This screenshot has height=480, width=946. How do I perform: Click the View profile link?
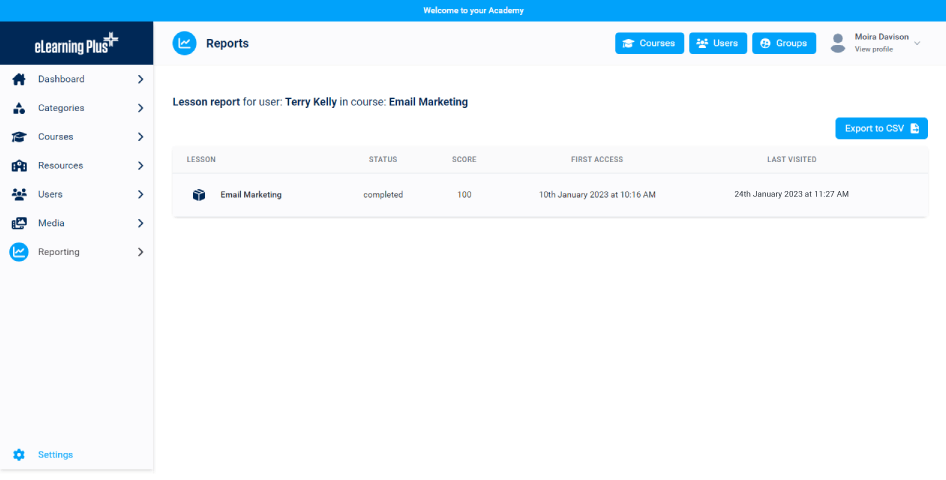(873, 49)
